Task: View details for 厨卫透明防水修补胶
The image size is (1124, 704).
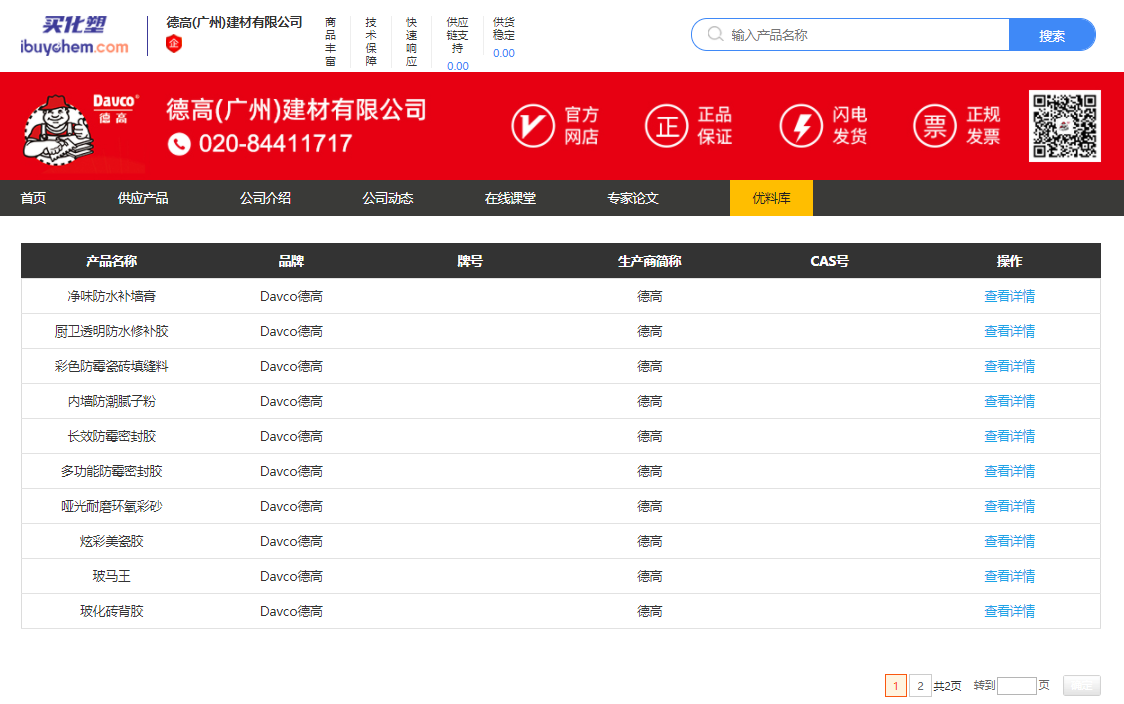Action: [1009, 331]
